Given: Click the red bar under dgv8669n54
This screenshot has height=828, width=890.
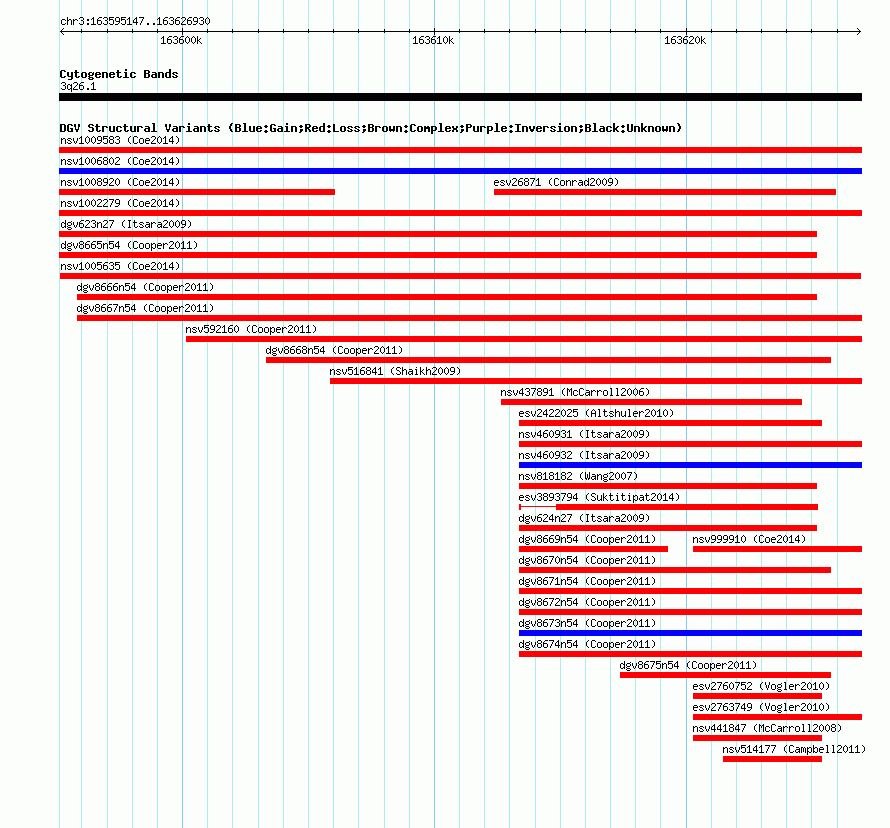Looking at the screenshot, I should (593, 549).
